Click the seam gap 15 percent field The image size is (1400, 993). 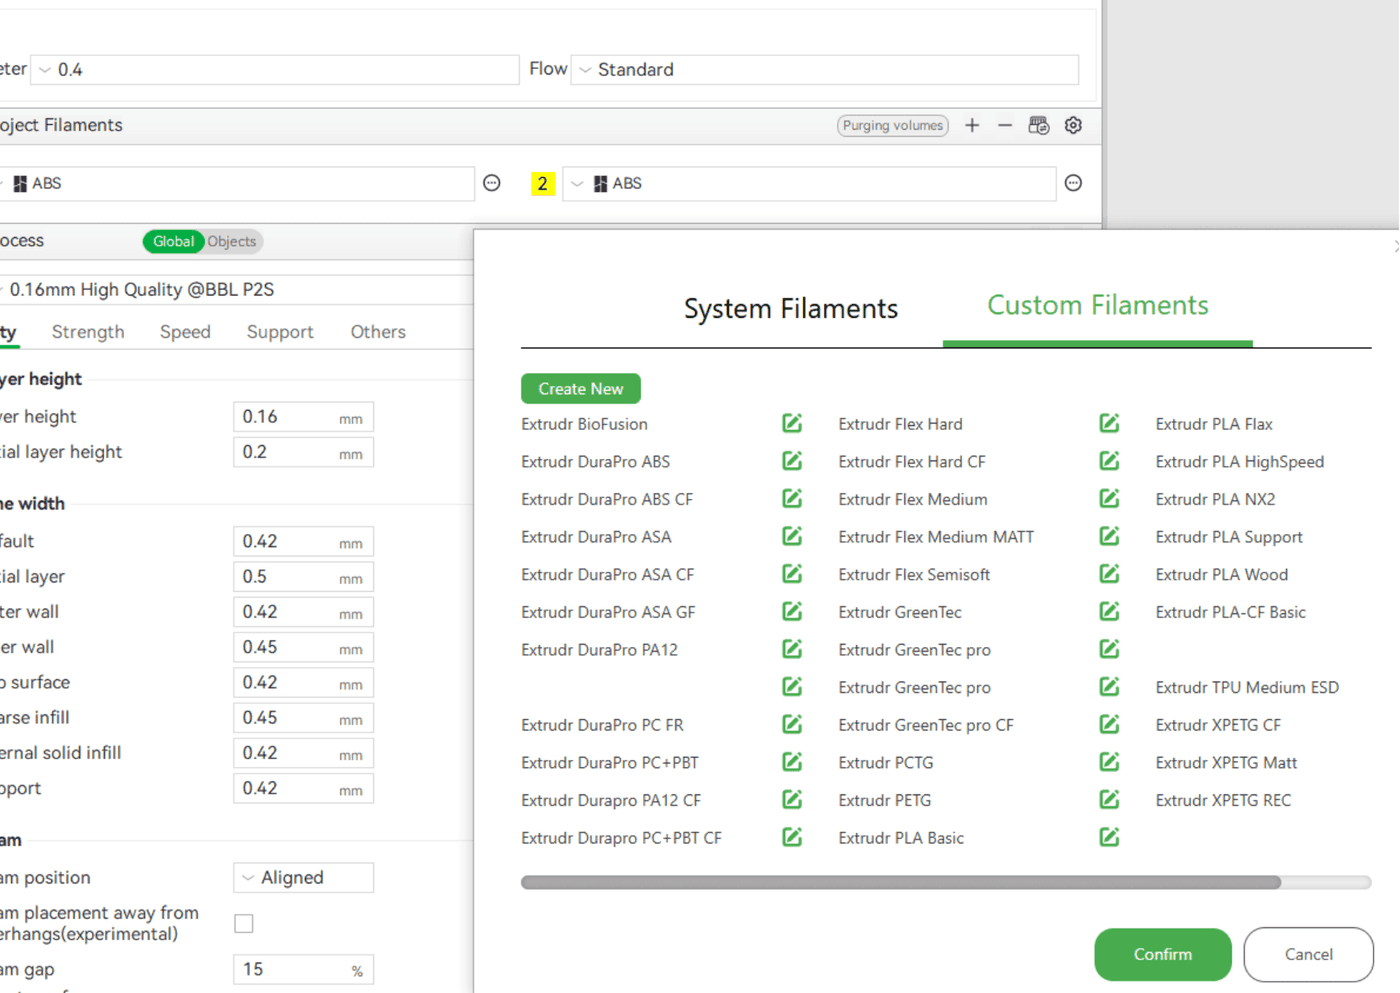303,969
